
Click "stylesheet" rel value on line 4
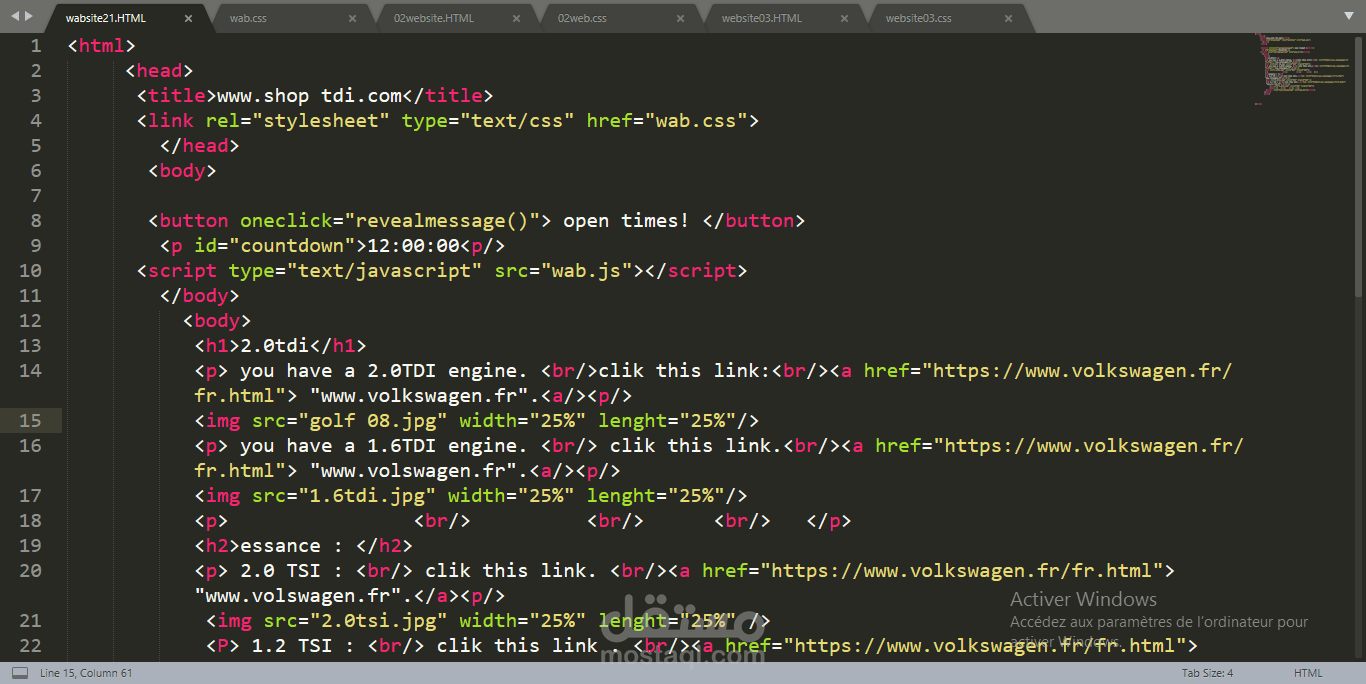321,121
